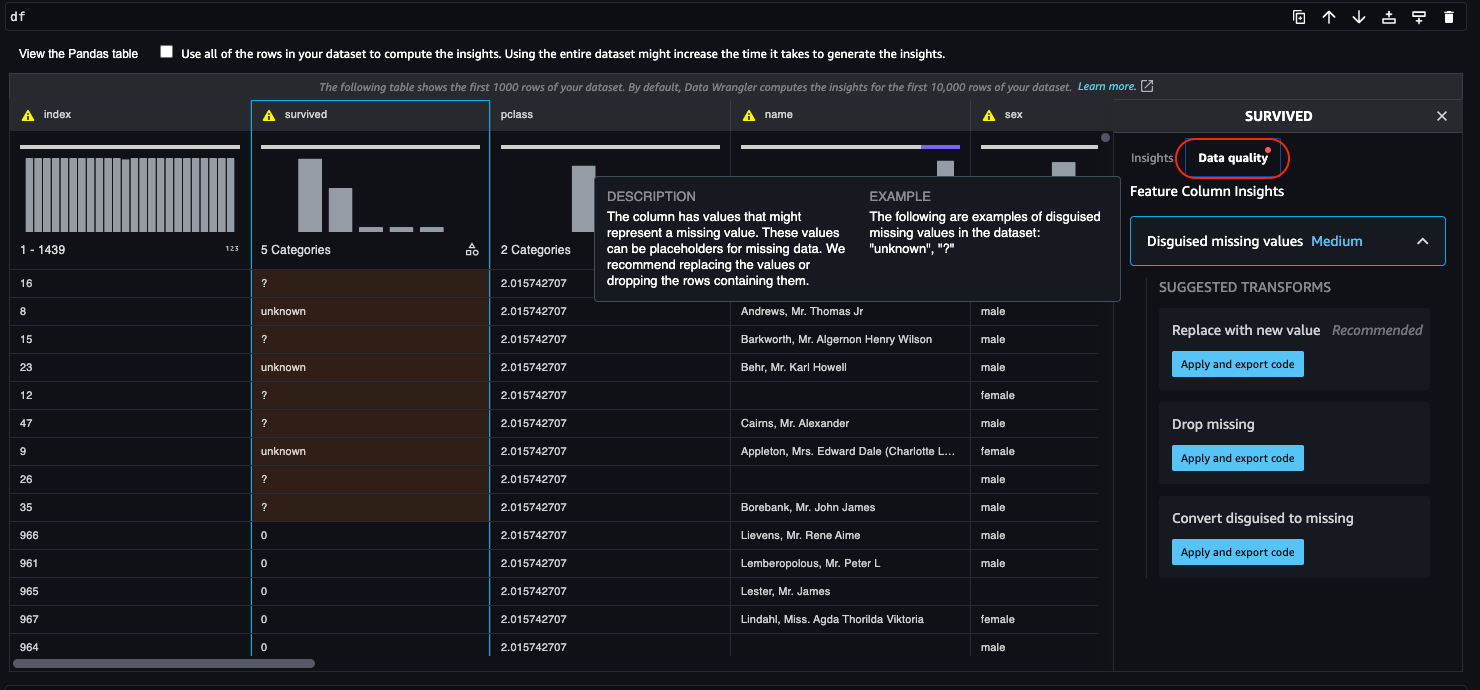Click the warning icon on the name column

pyautogui.click(x=748, y=114)
